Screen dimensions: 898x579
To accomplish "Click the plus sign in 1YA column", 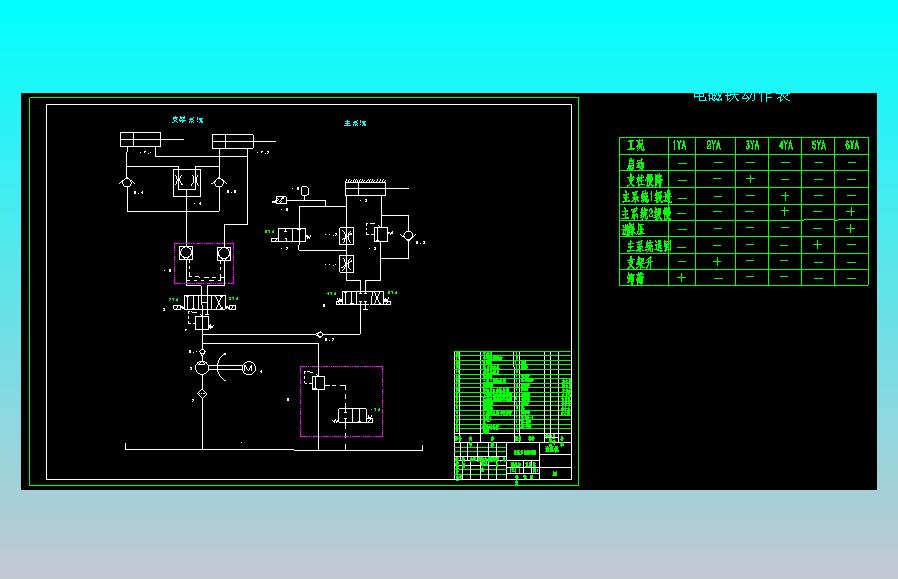I will click(x=682, y=277).
